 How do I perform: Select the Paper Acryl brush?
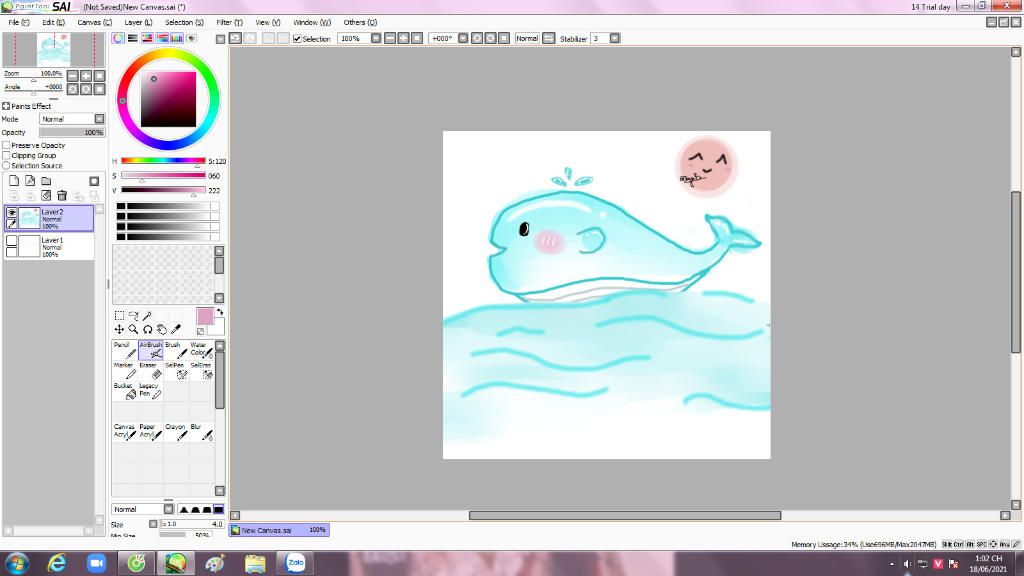click(x=150, y=432)
